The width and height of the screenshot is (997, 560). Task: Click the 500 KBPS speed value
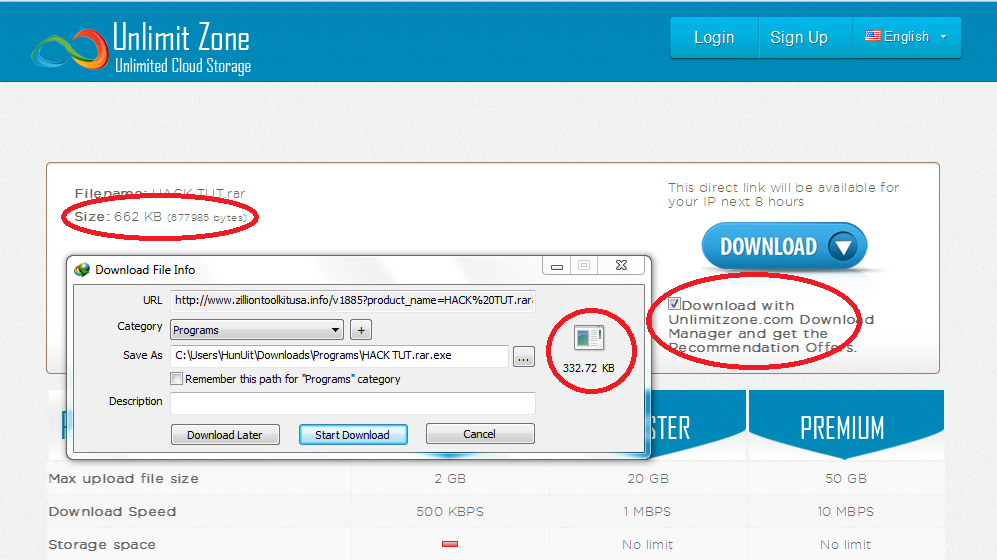pyautogui.click(x=450, y=512)
